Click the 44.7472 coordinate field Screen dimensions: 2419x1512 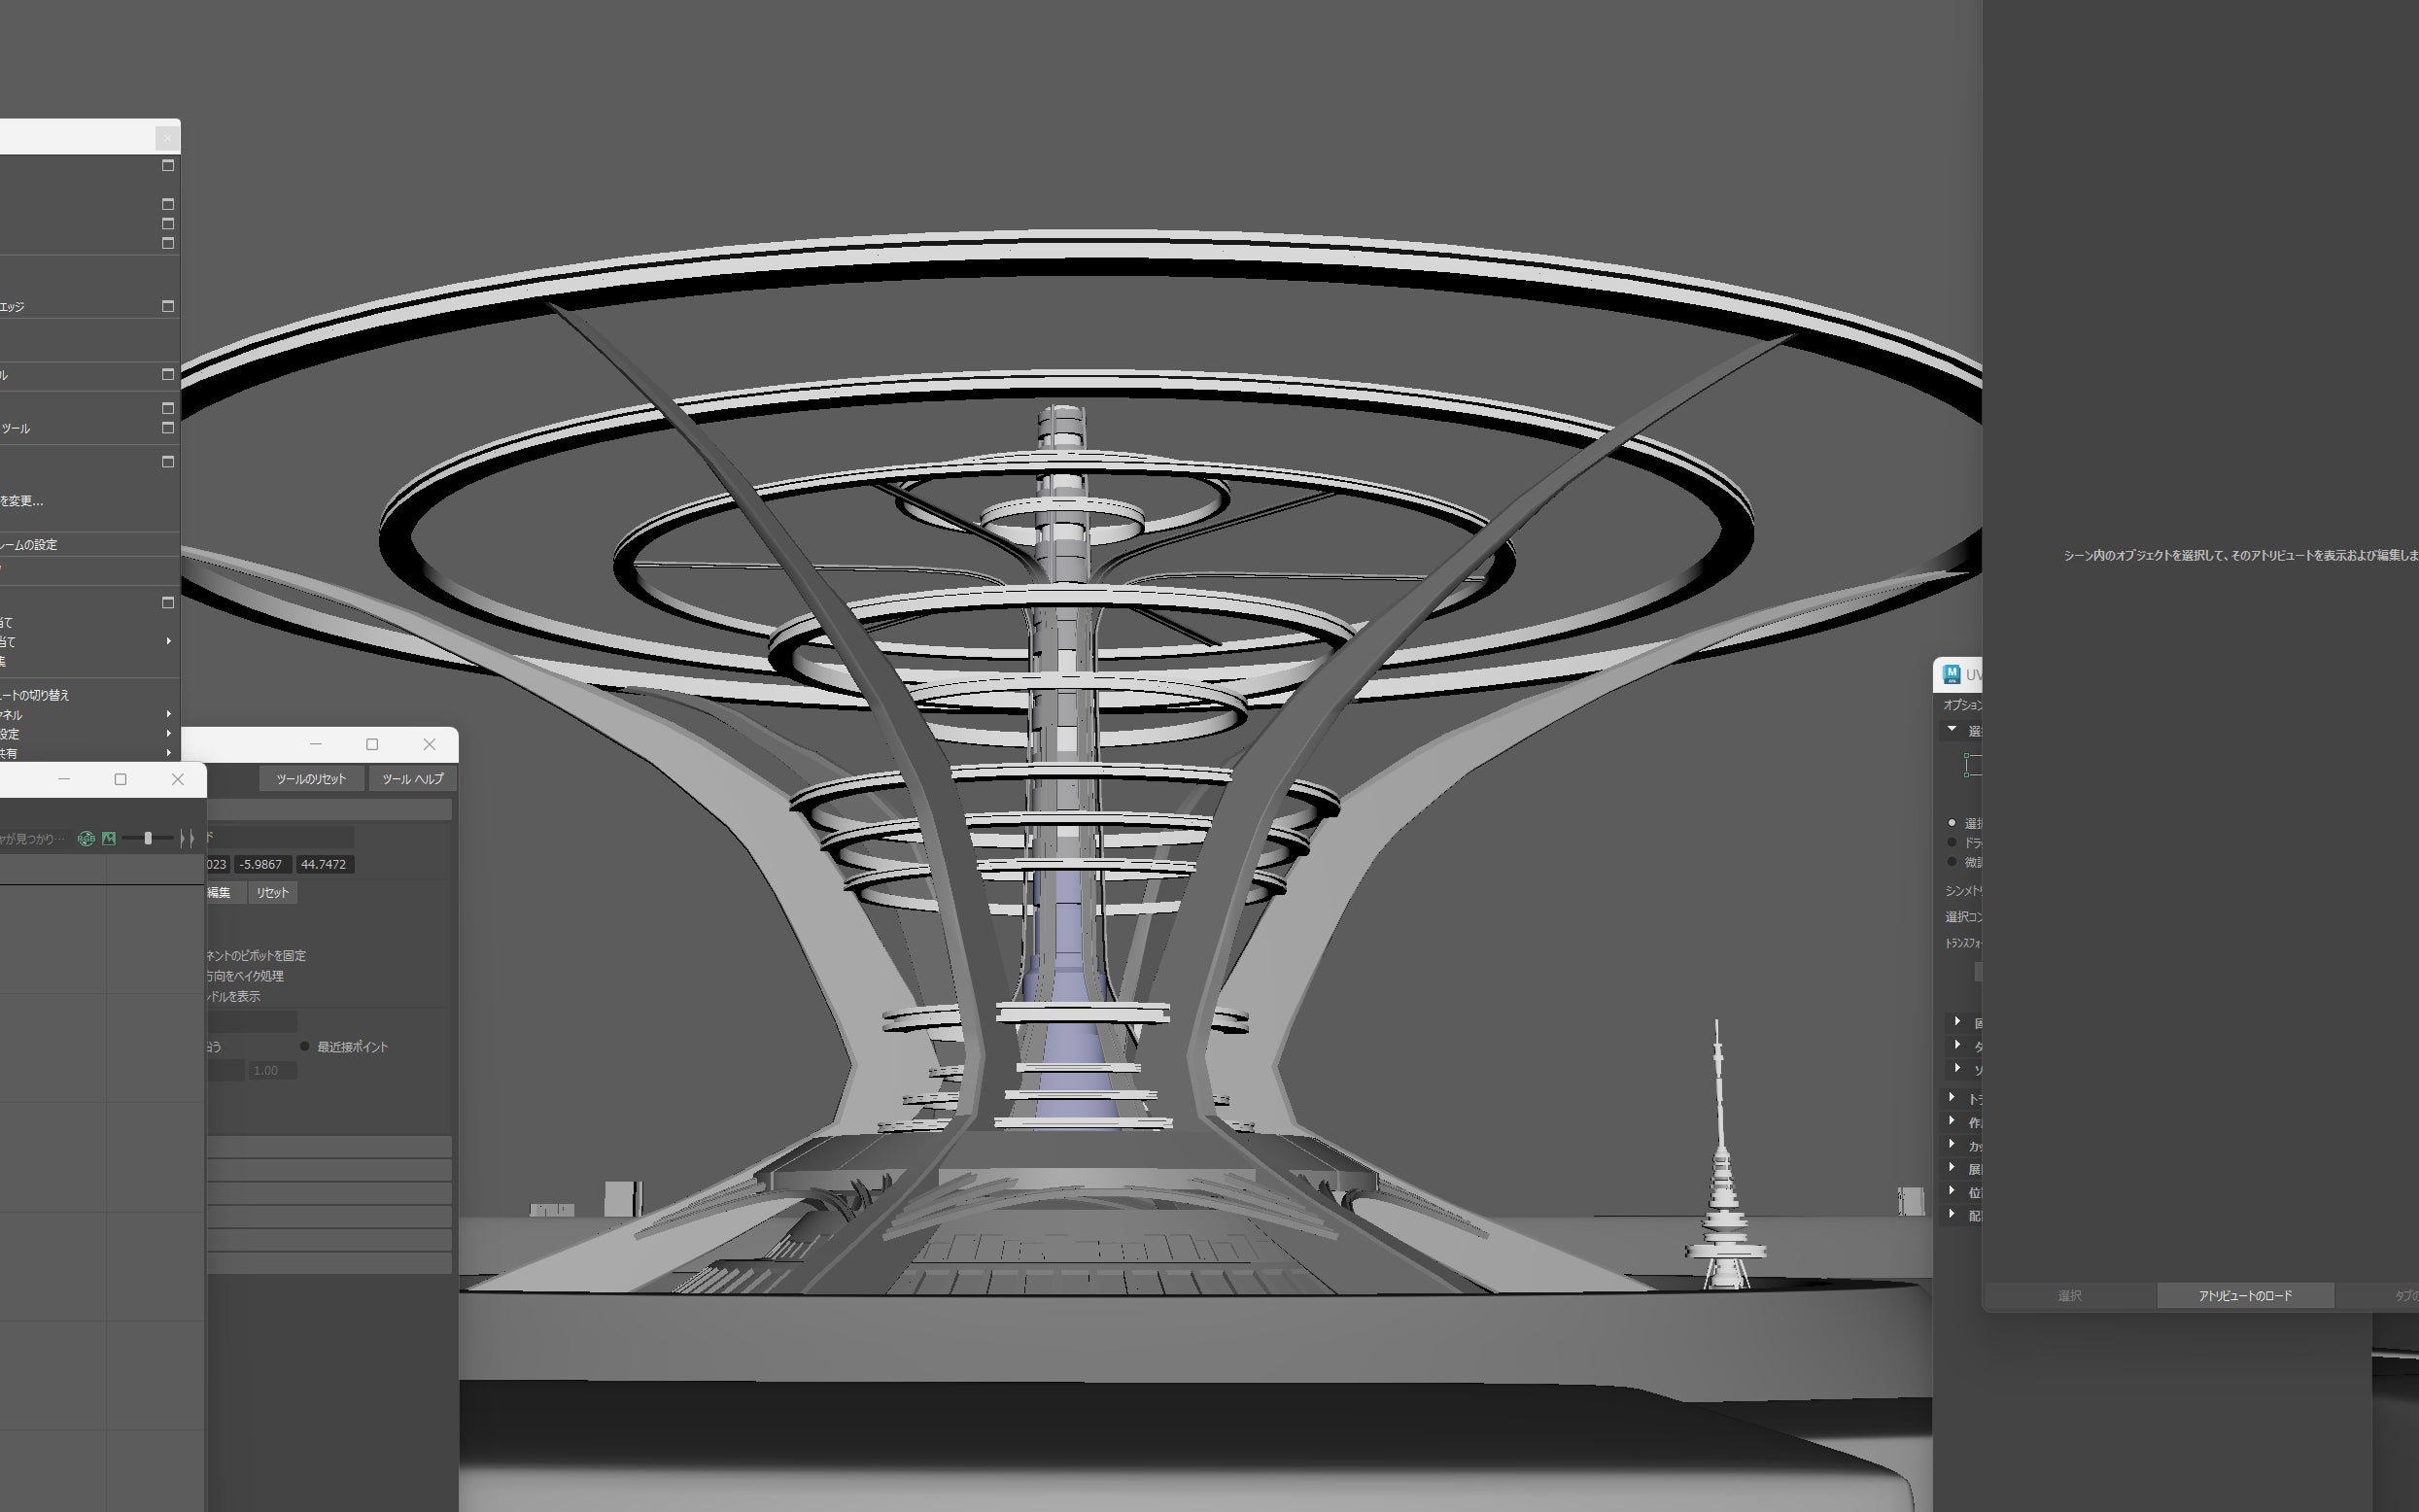(323, 864)
